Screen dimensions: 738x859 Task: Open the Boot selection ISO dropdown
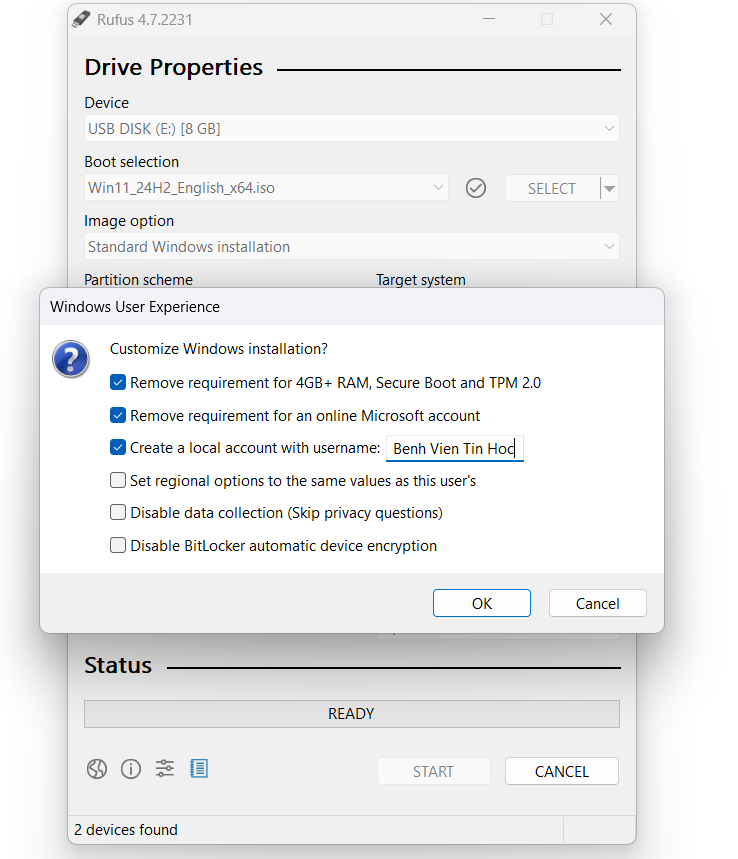[x=266, y=188]
